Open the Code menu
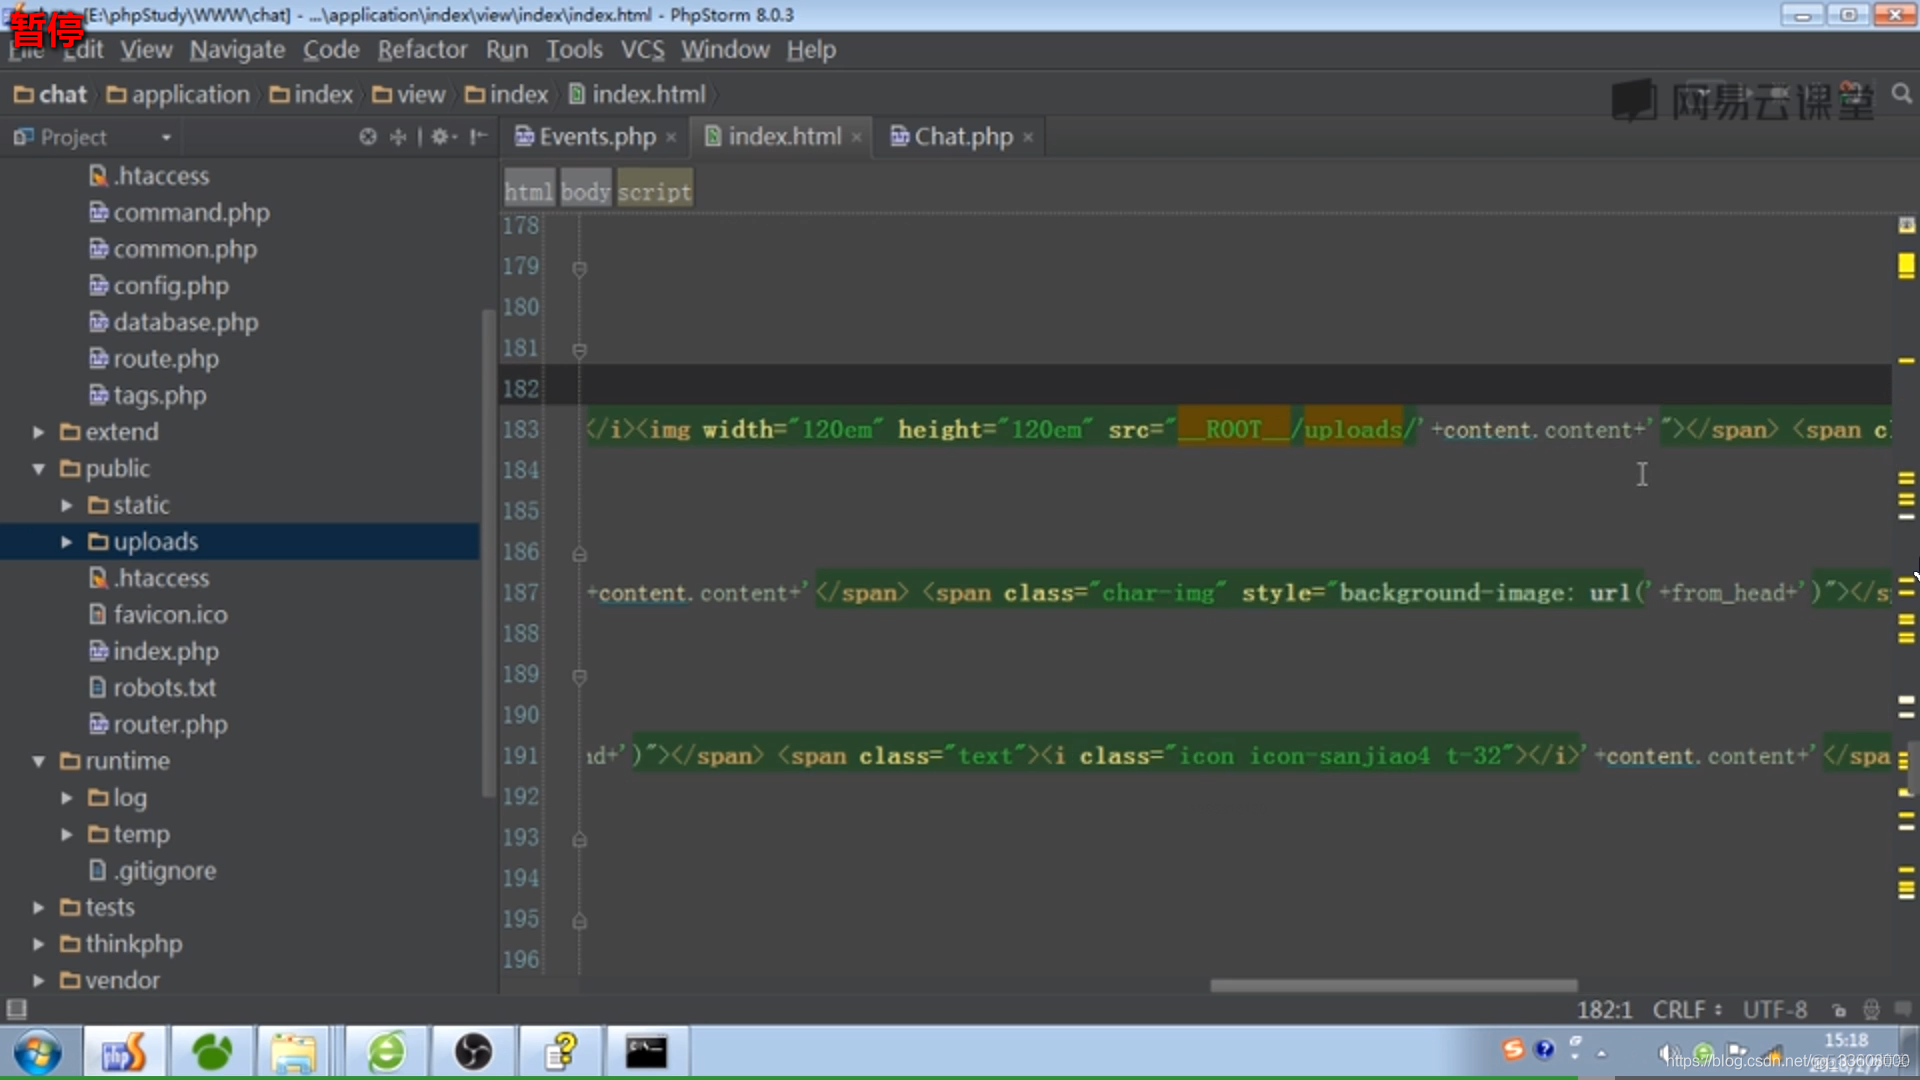Viewport: 1920px width, 1080px height. (x=331, y=50)
